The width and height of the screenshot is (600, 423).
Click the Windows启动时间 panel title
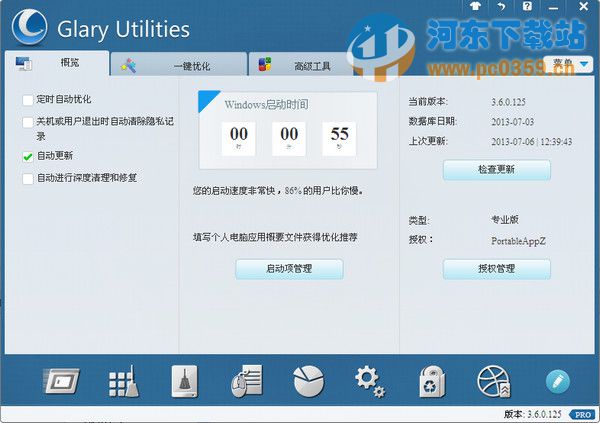[x=266, y=105]
